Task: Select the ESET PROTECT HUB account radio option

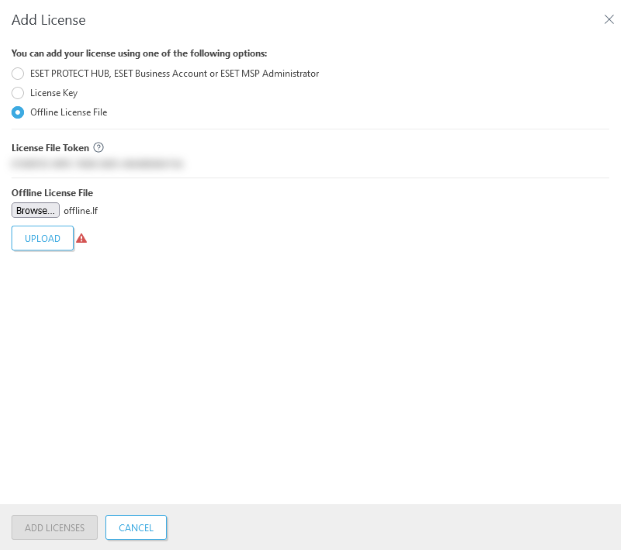Action: pos(17,74)
